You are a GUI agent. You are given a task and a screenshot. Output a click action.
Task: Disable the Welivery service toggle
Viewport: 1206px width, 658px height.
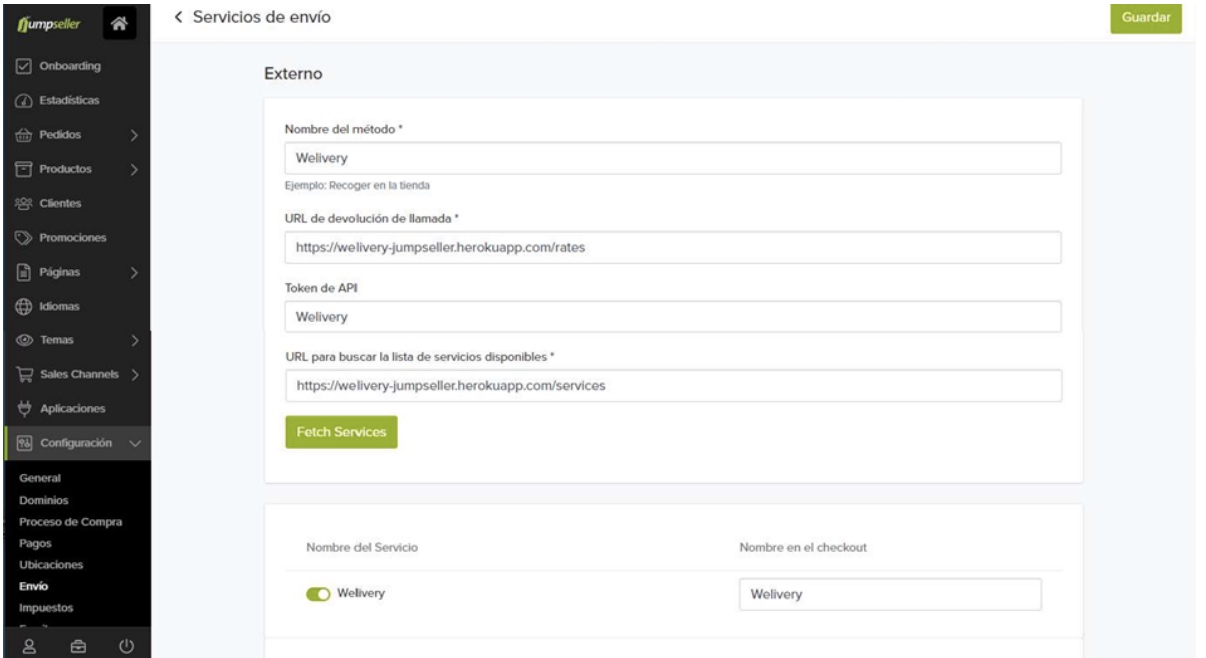pyautogui.click(x=319, y=594)
